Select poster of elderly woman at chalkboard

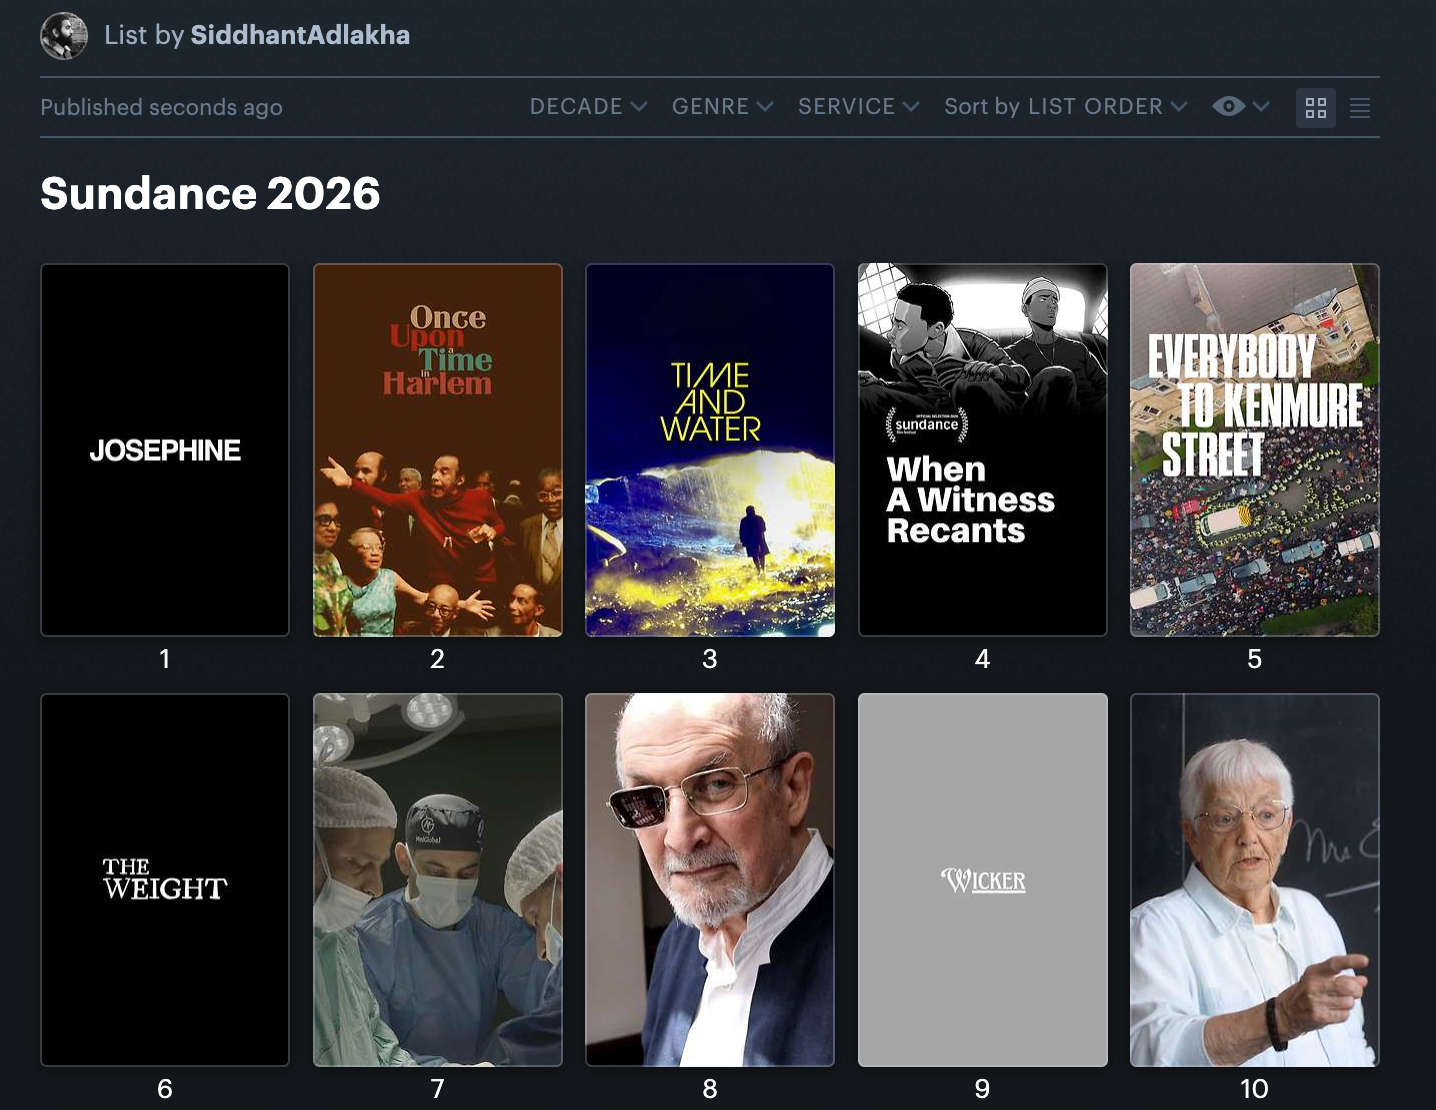tap(1254, 880)
